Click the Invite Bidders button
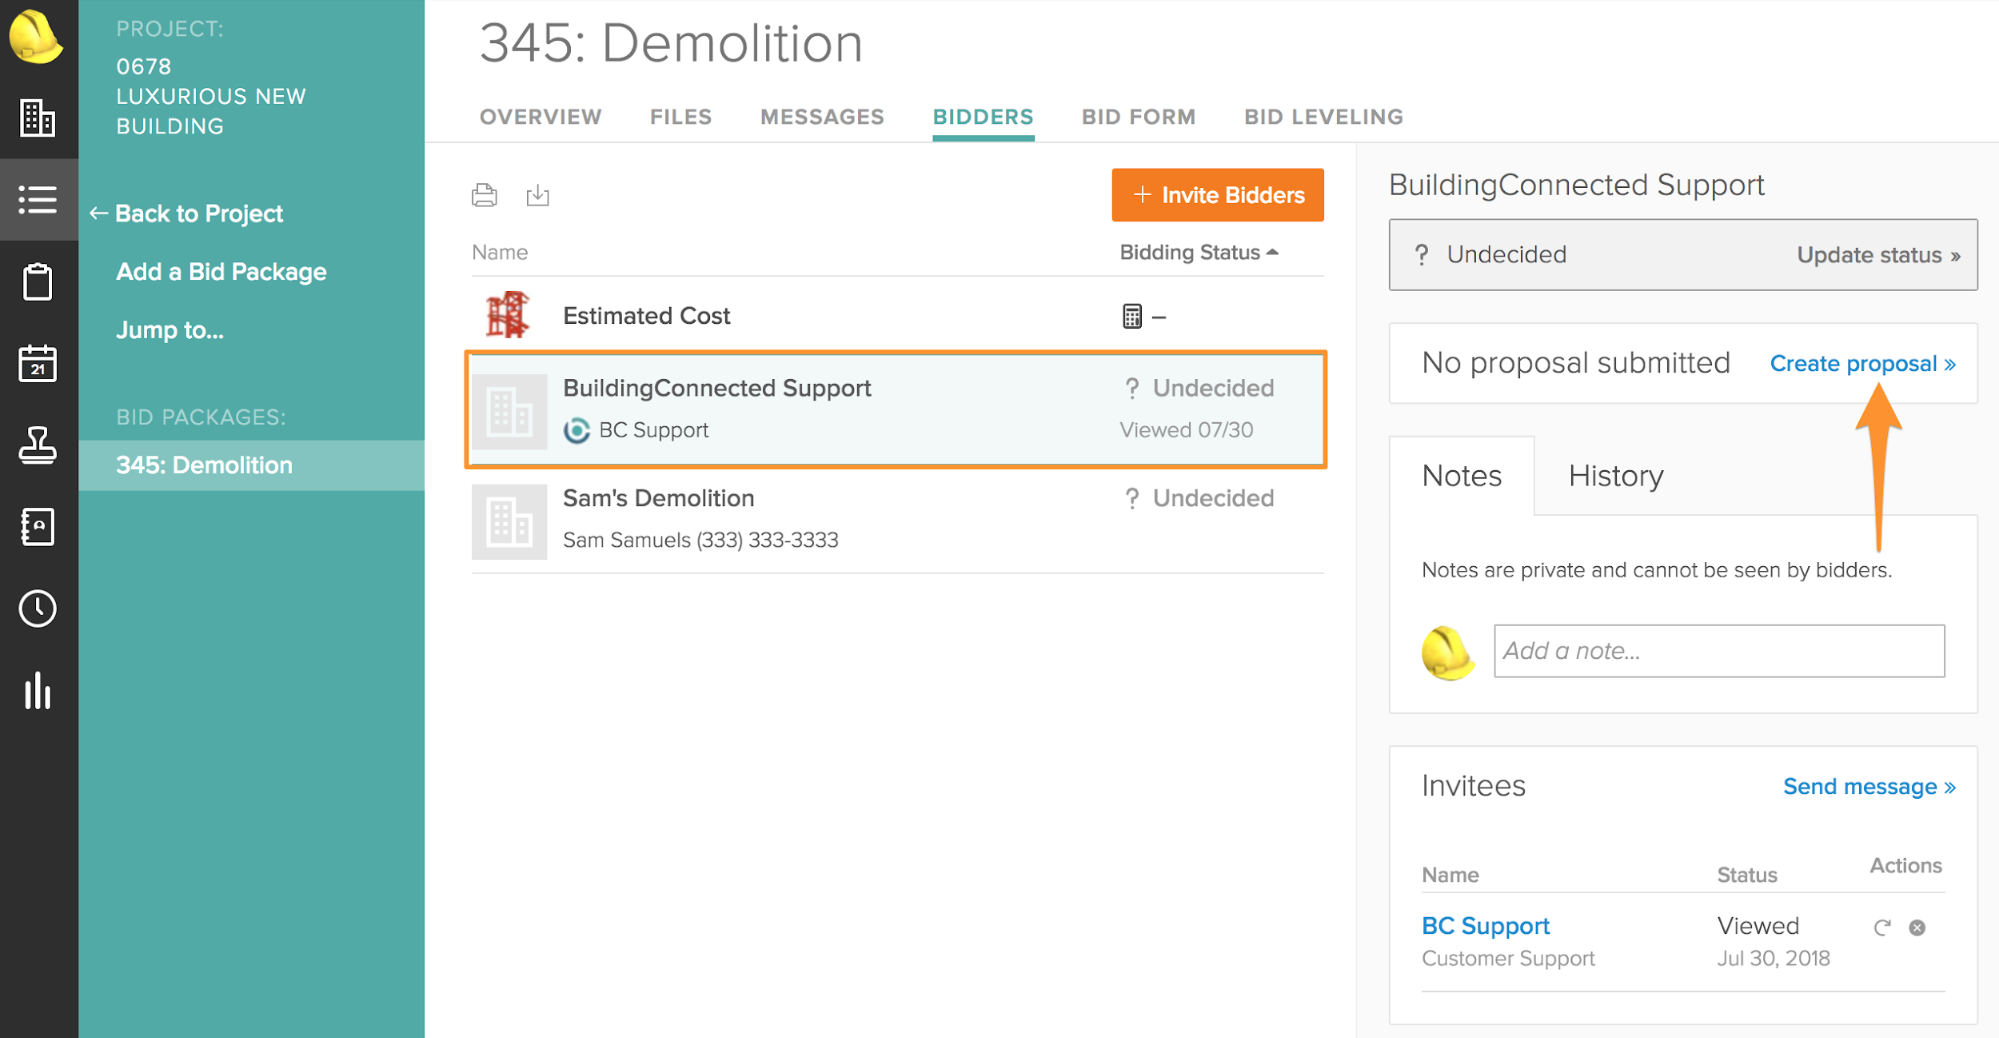The width and height of the screenshot is (1999, 1038). click(1217, 195)
